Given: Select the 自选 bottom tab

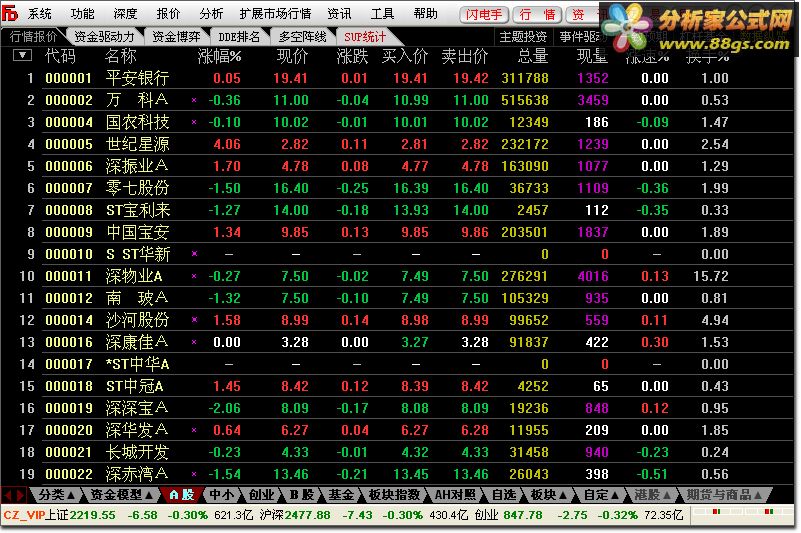Looking at the screenshot, I should (504, 495).
